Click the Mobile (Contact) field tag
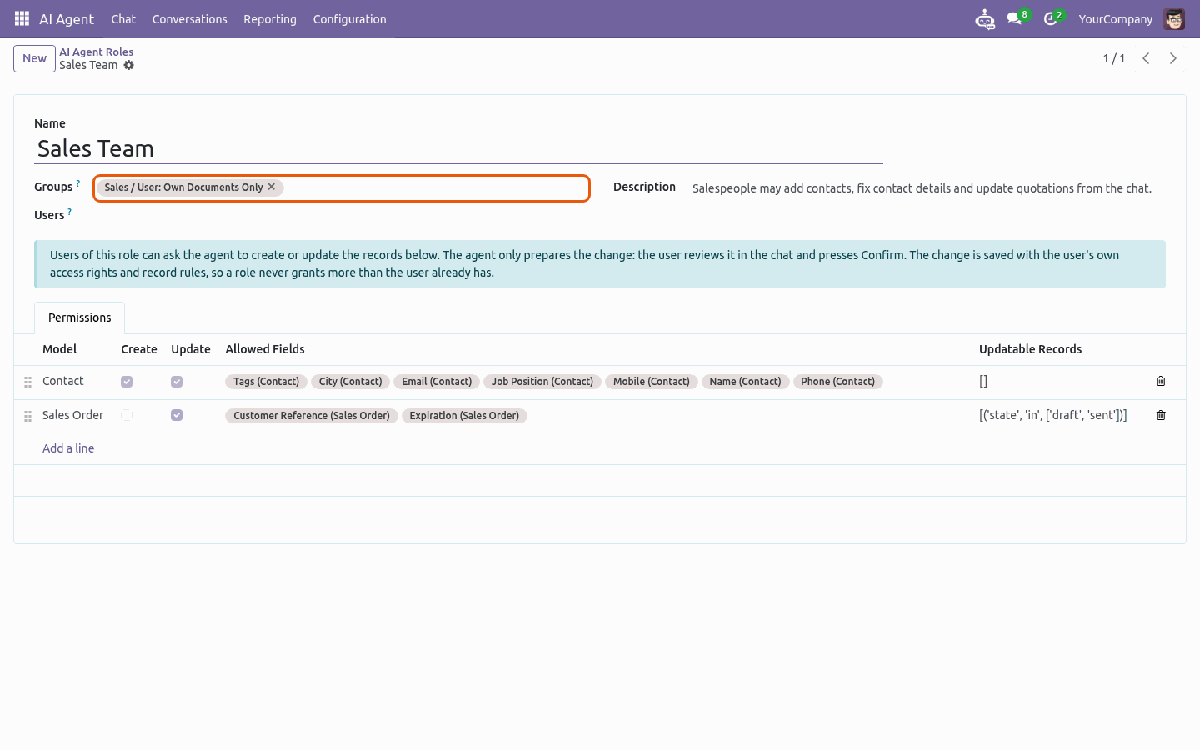This screenshot has width=1200, height=750. point(651,382)
